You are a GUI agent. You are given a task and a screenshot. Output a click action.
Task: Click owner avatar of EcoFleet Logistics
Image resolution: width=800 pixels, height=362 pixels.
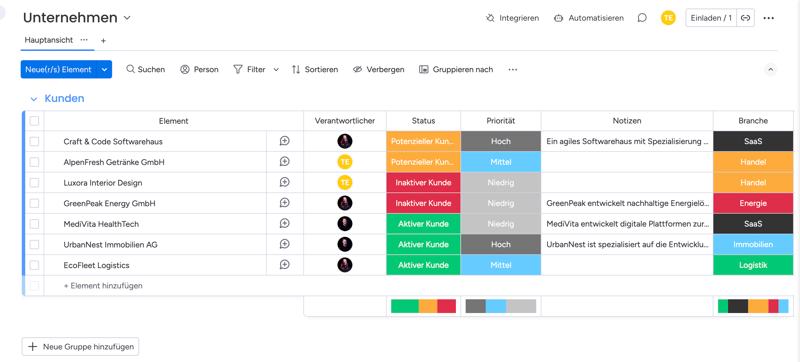pos(345,265)
